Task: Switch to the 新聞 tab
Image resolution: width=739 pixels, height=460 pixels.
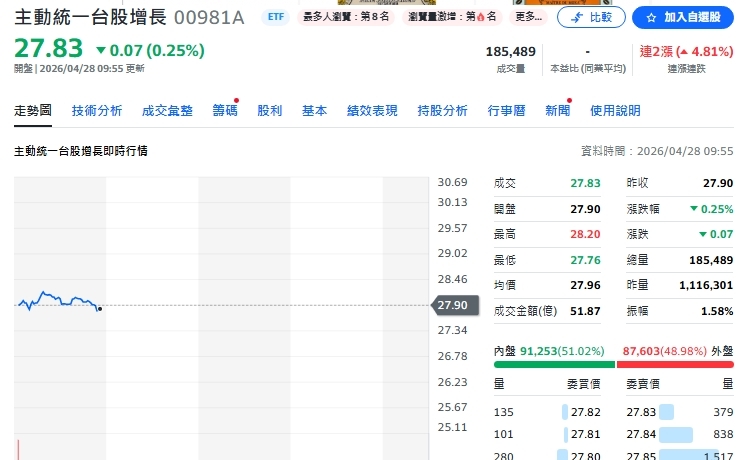Action: click(x=557, y=111)
